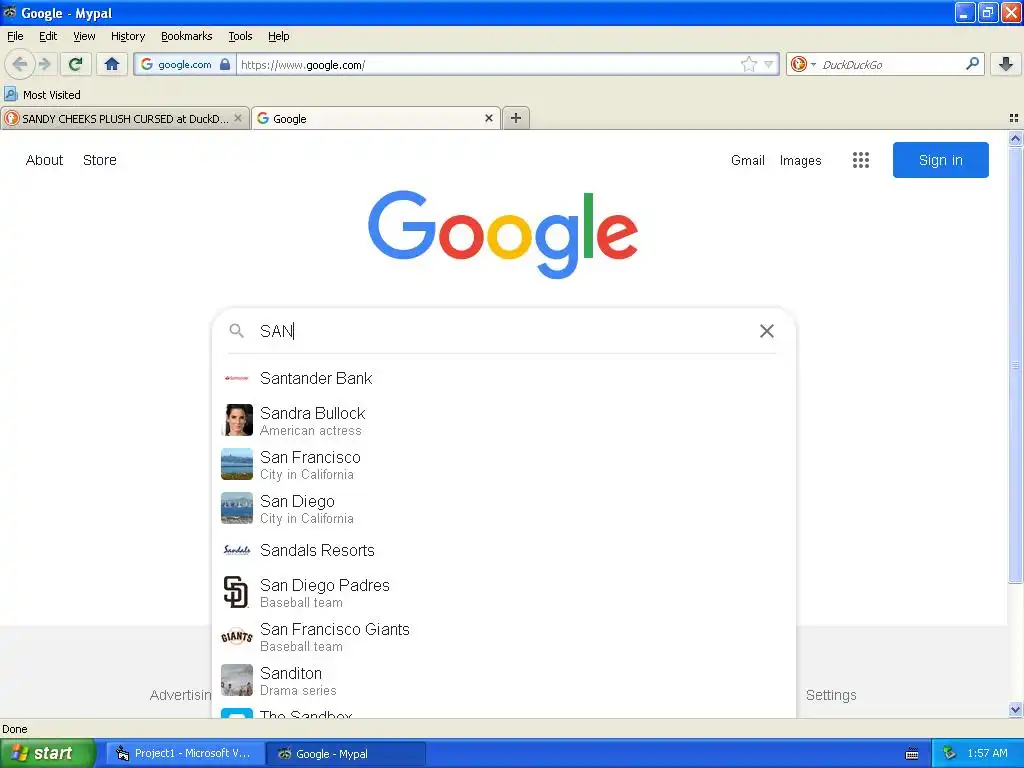Select the Sandra Bullock suggestion
1024x768 pixels.
point(504,421)
